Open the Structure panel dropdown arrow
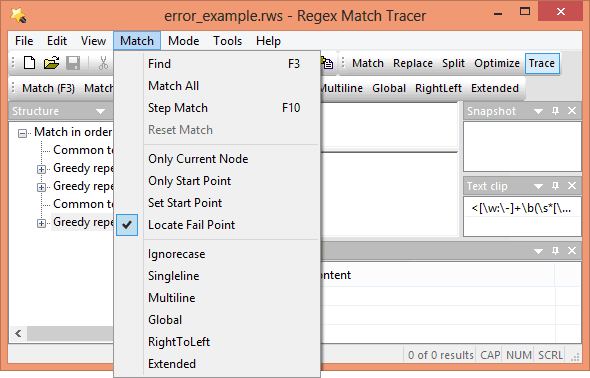 tap(100, 111)
